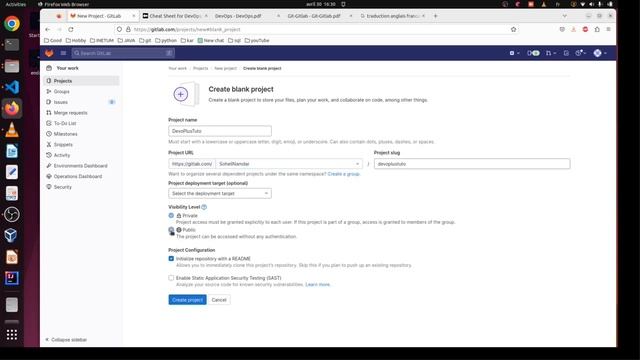This screenshot has width=640, height=360.
Task: Click the Projects breadcrumb link
Action: pos(200,68)
